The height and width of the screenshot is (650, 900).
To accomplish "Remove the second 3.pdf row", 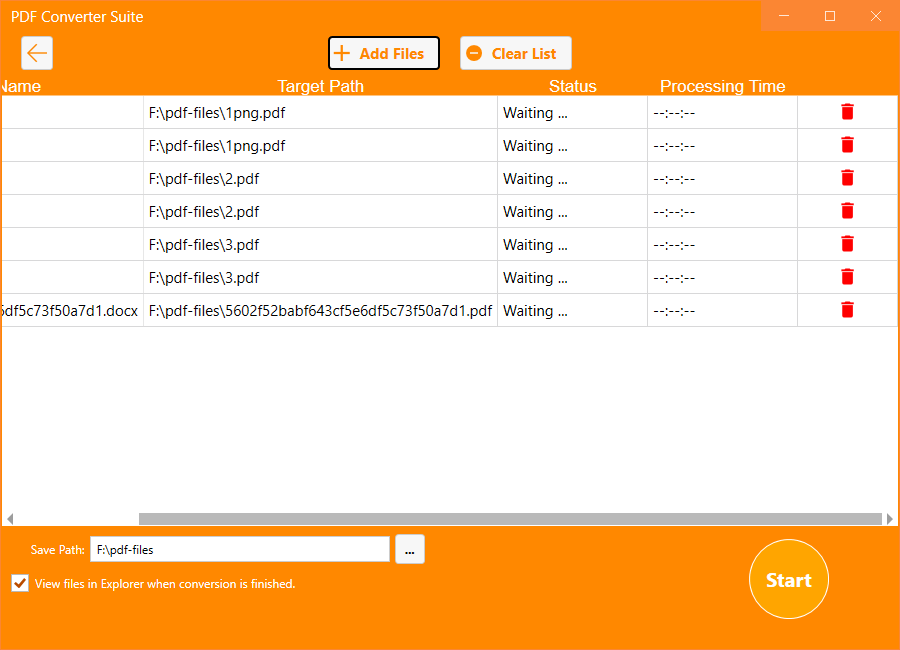I will (x=847, y=277).
